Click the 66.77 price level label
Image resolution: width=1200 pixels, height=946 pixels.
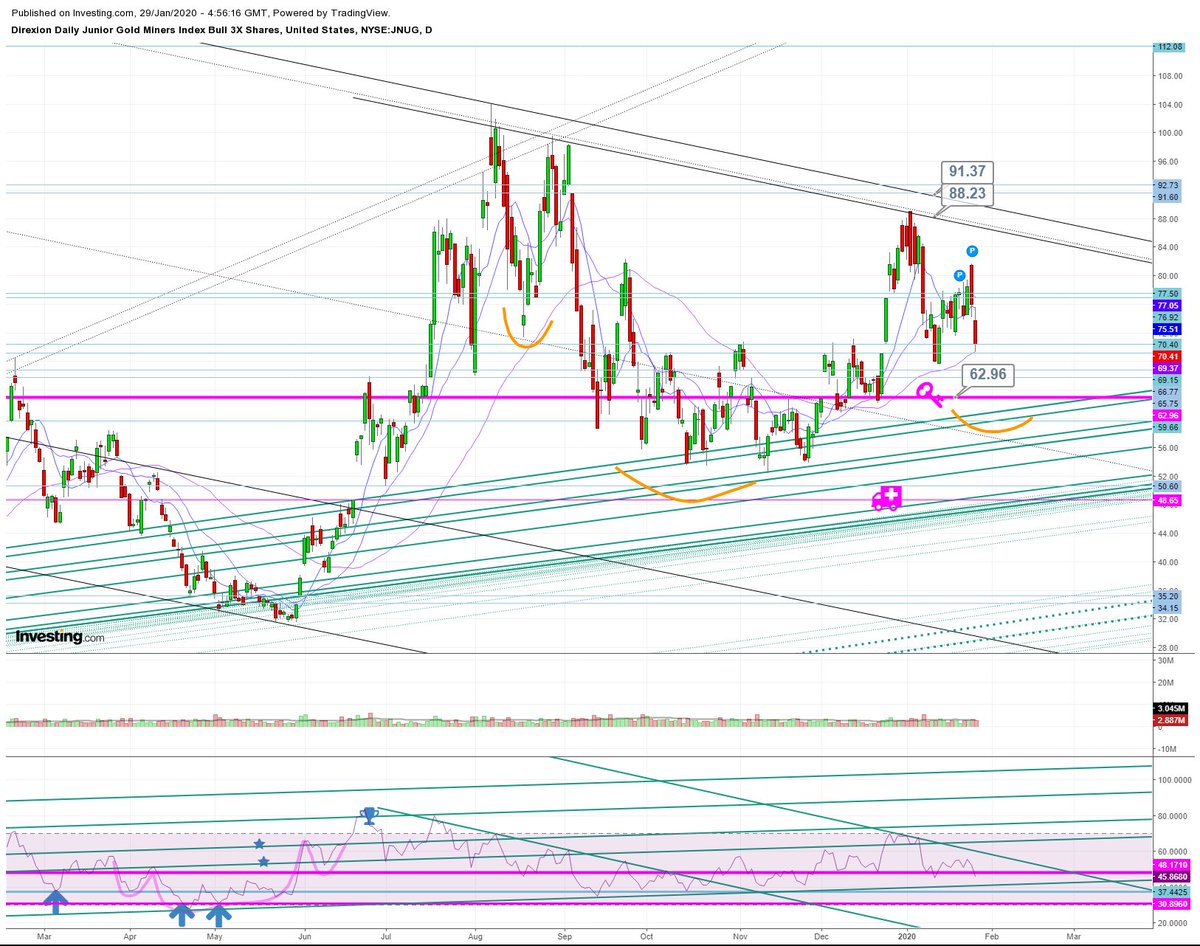coord(1168,392)
